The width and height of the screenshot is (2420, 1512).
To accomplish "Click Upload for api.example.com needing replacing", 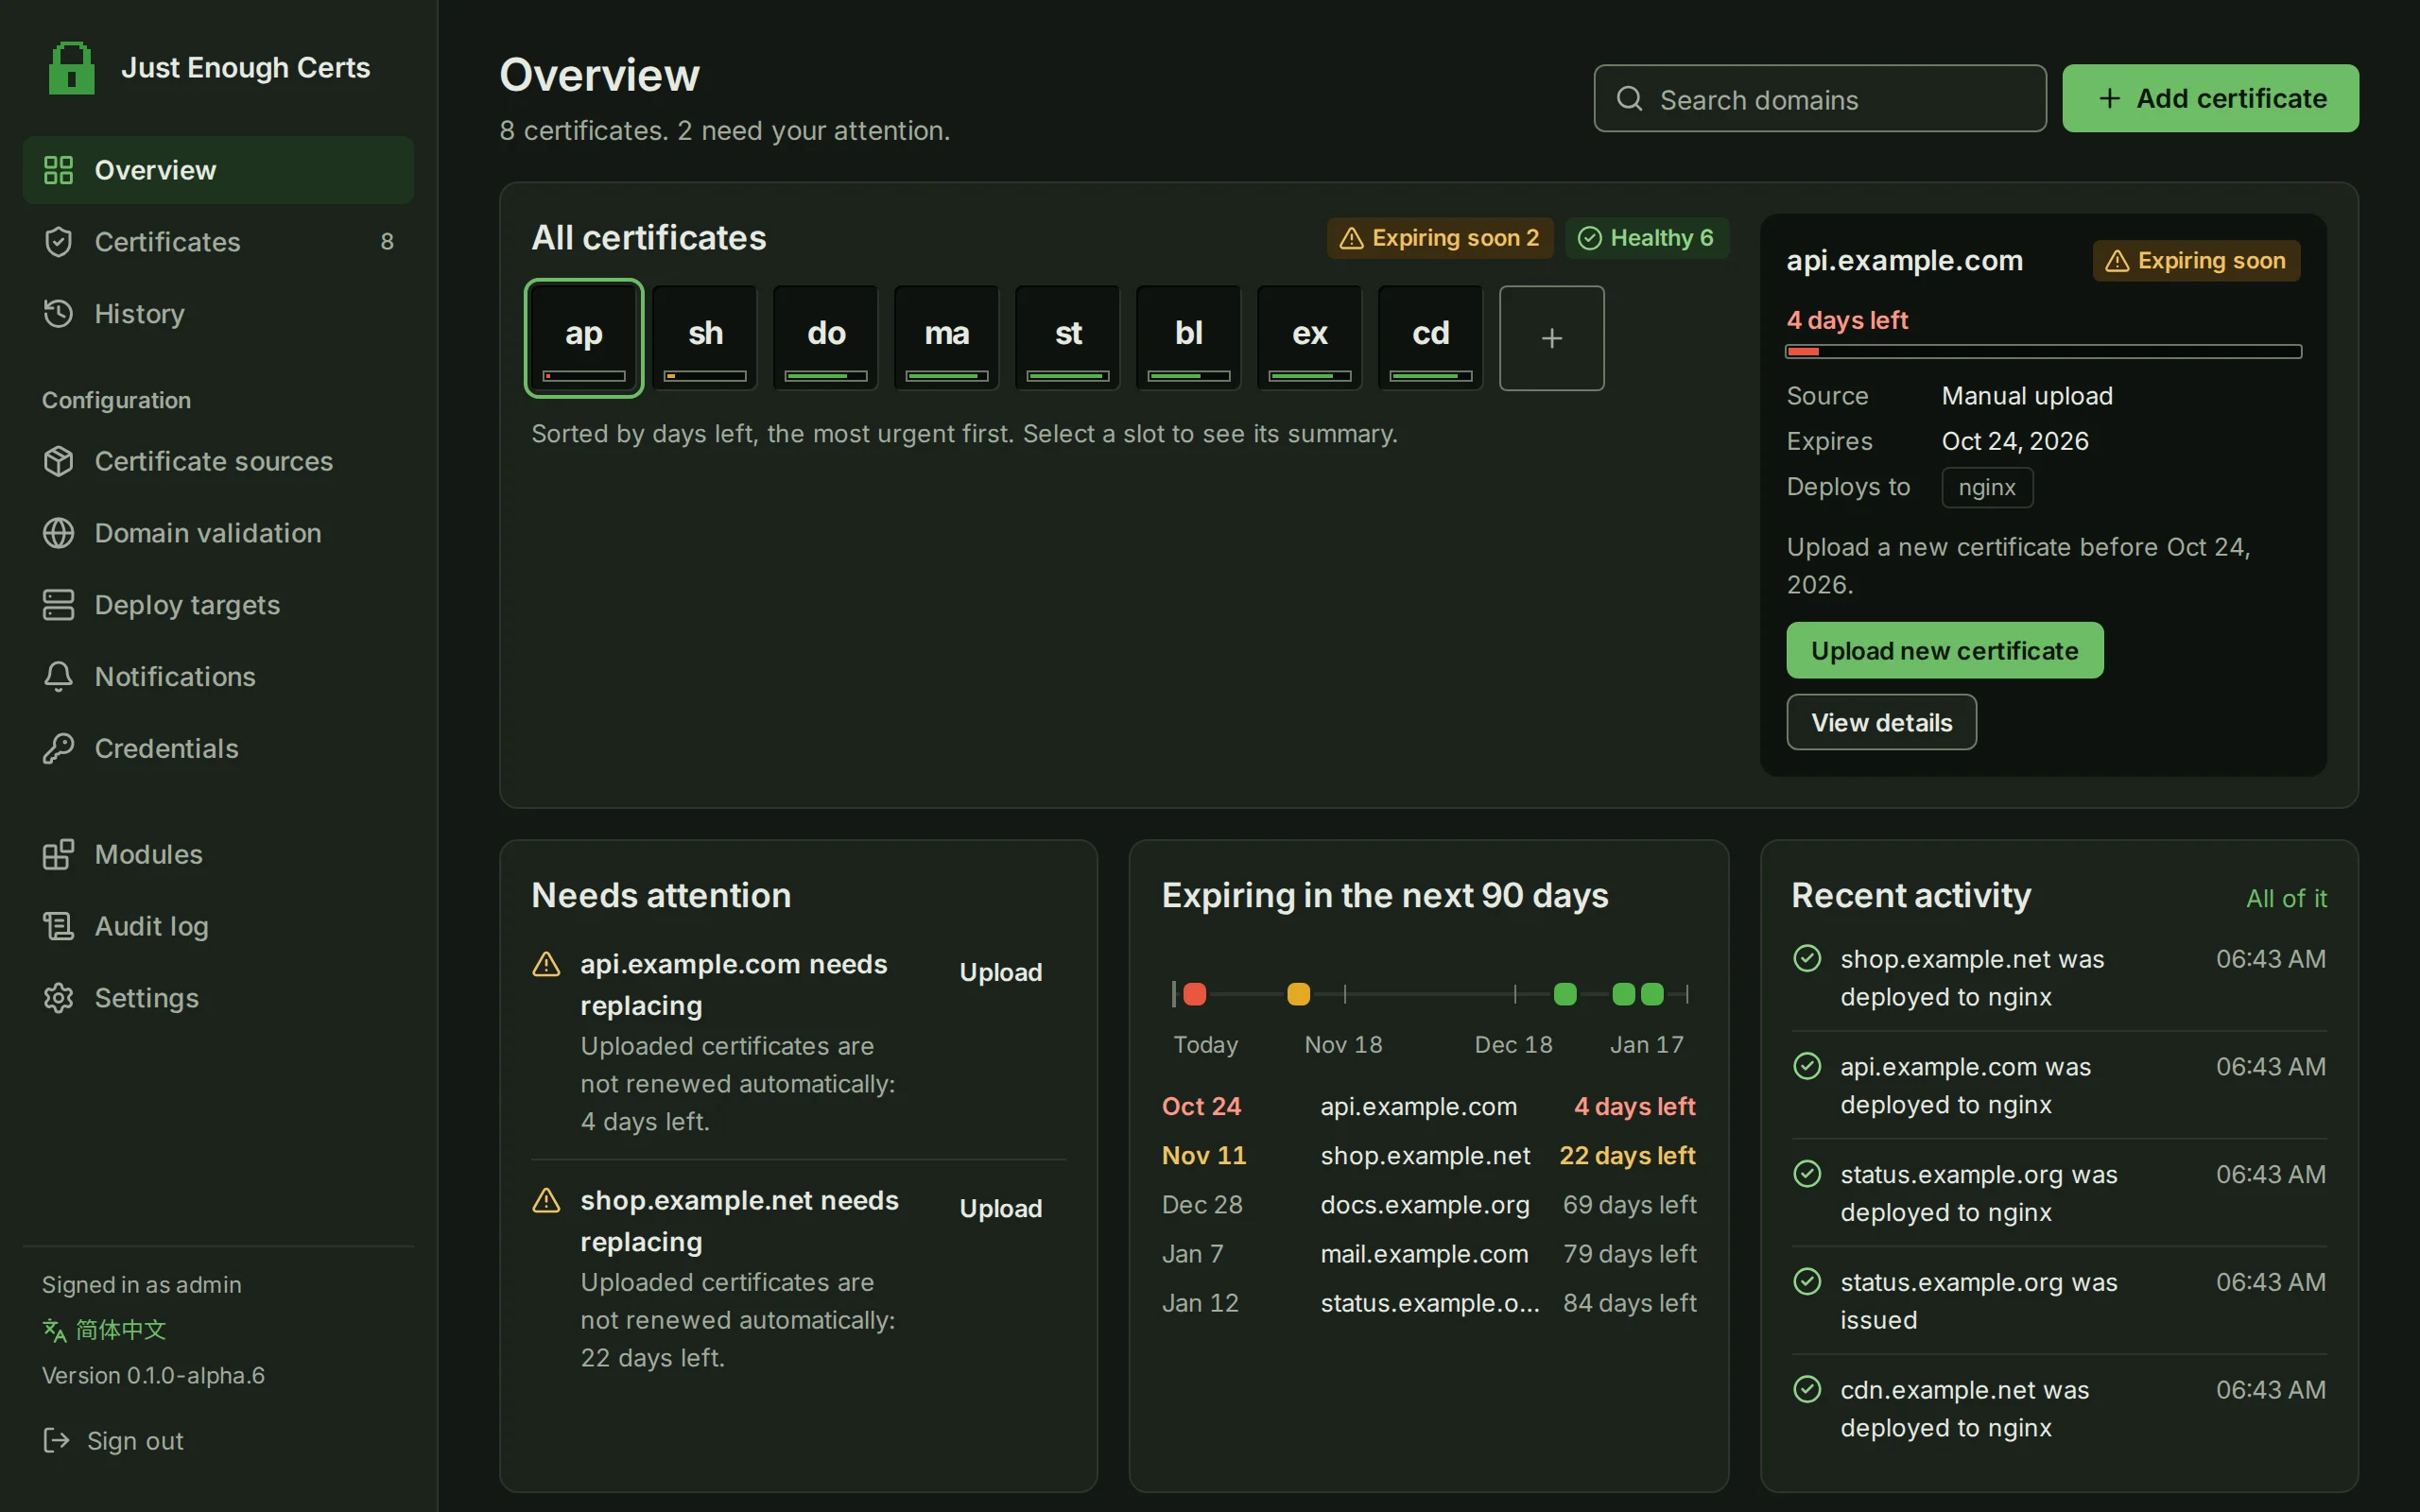I will coord(1000,972).
